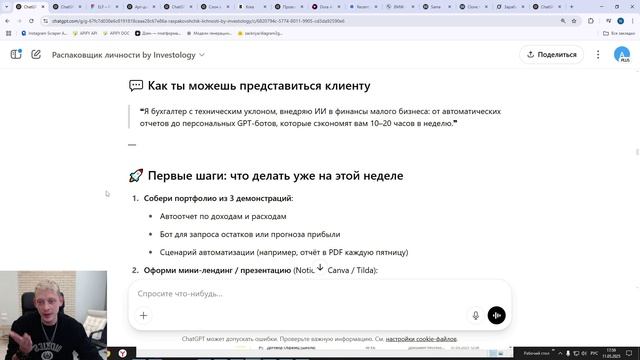Screen dimensions: 640x360
Task: Click the Автоотчет по доходам и расходам bullet
Action: tap(223, 216)
